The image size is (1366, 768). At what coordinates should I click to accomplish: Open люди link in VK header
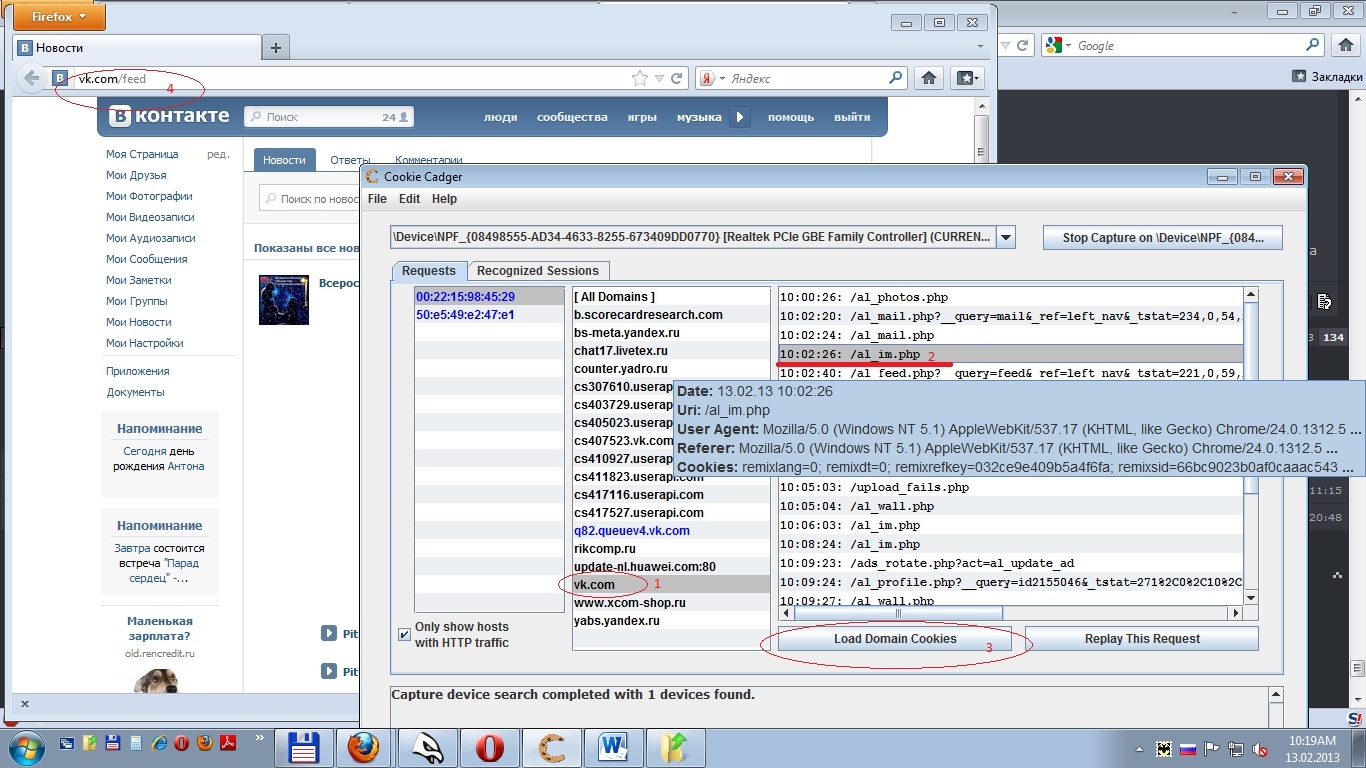tap(500, 117)
